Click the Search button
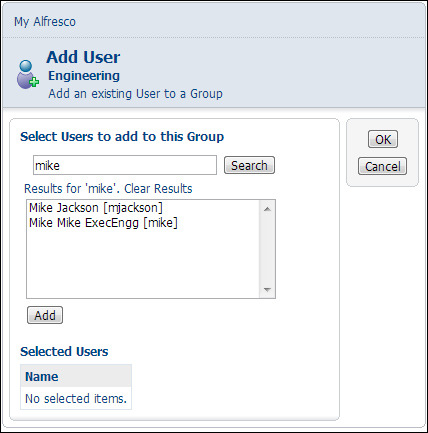Screen dimensions: 428x433 pos(249,165)
